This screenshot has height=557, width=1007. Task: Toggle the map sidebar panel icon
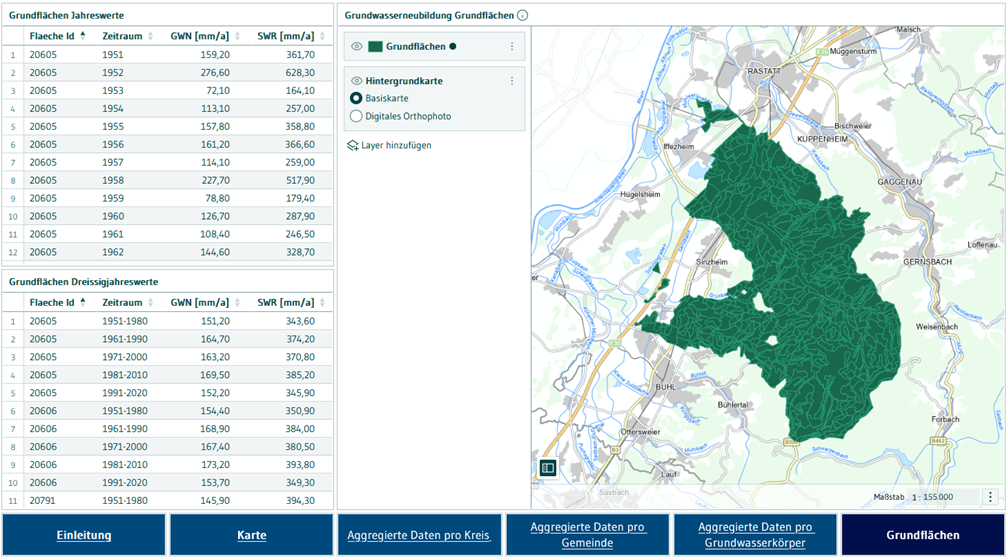[547, 467]
